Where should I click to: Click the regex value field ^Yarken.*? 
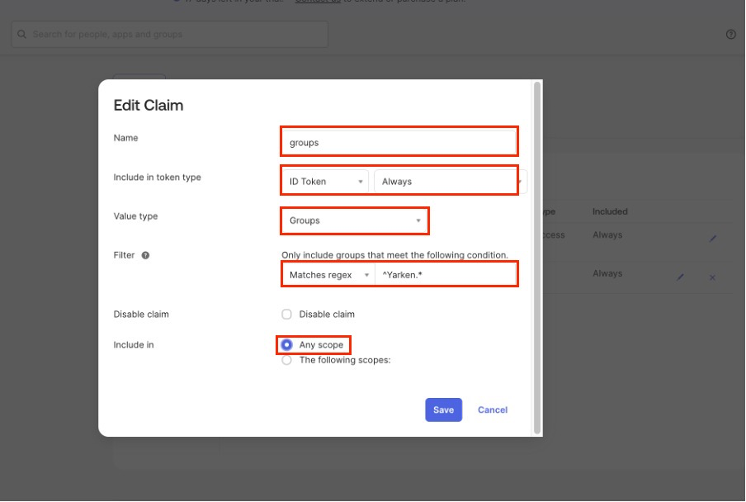pos(446,275)
